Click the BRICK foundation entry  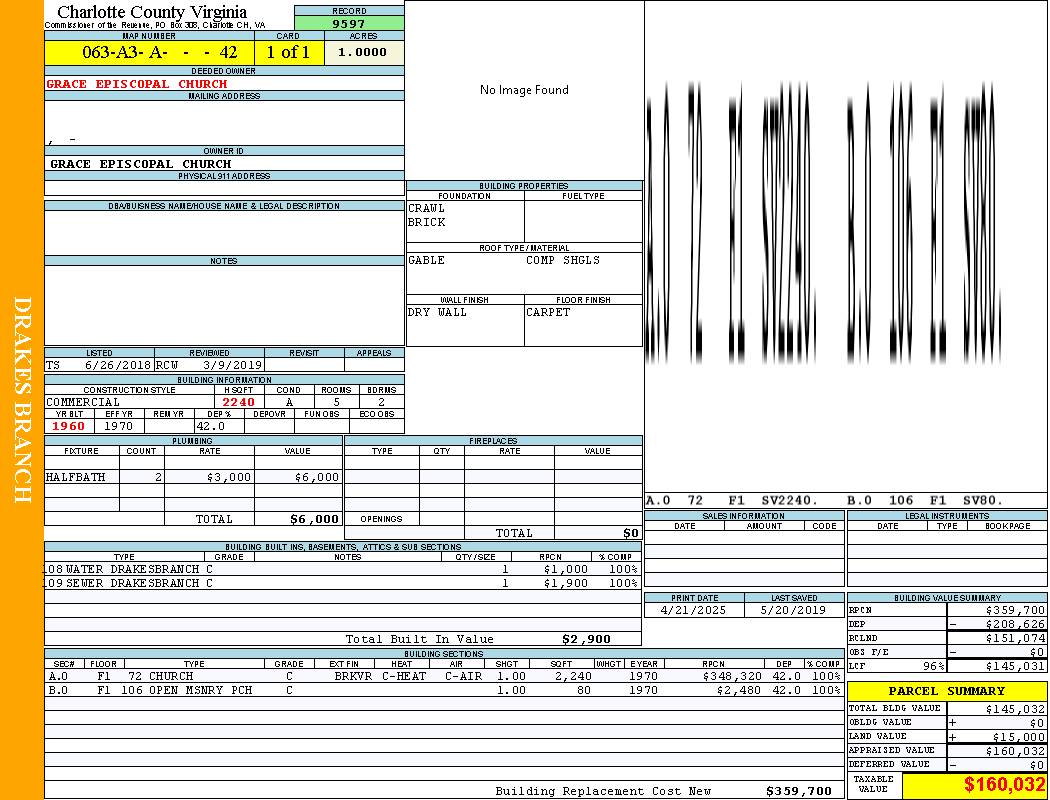pos(427,222)
